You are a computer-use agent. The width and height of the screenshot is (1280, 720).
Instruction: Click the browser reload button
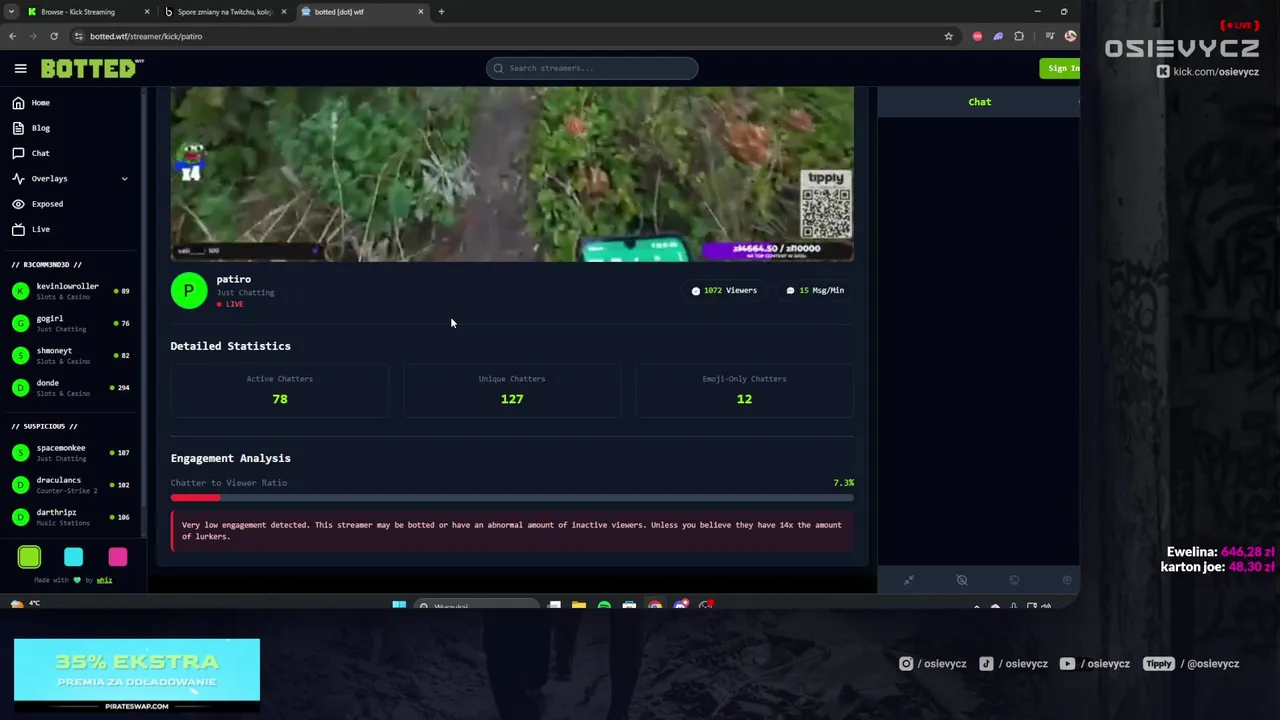54,36
